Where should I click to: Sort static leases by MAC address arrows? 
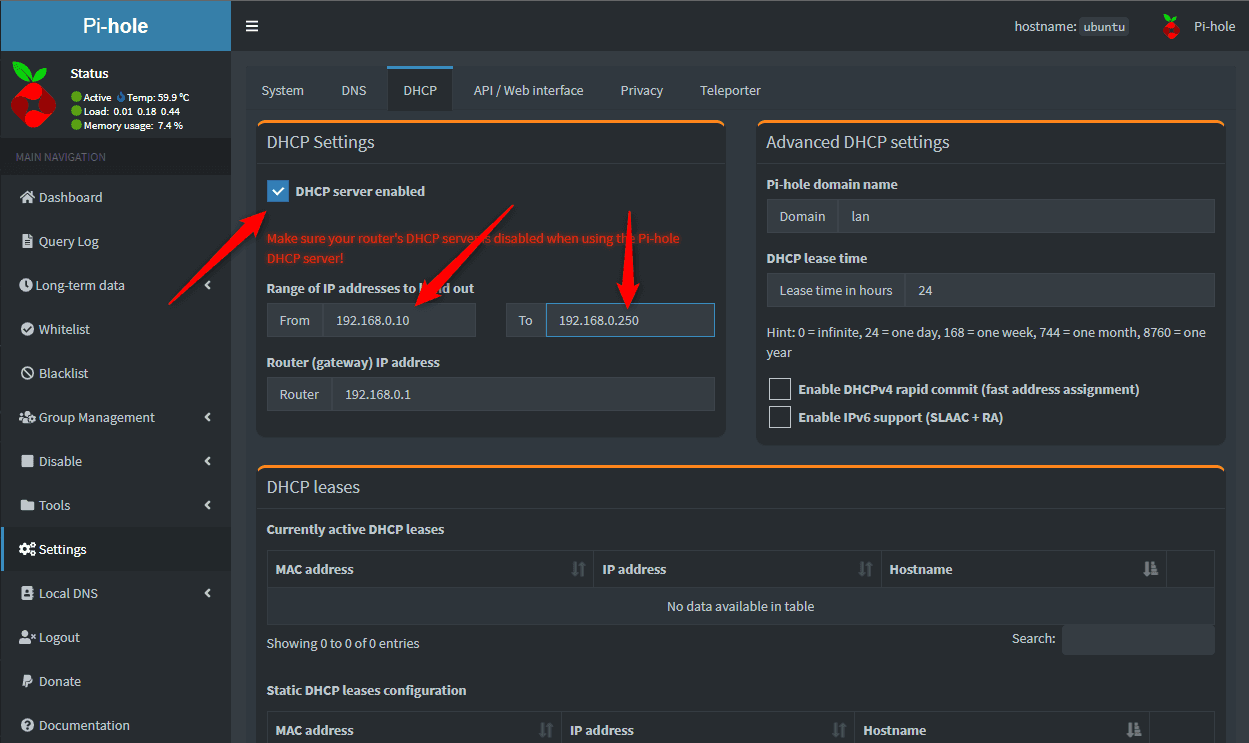tap(546, 730)
